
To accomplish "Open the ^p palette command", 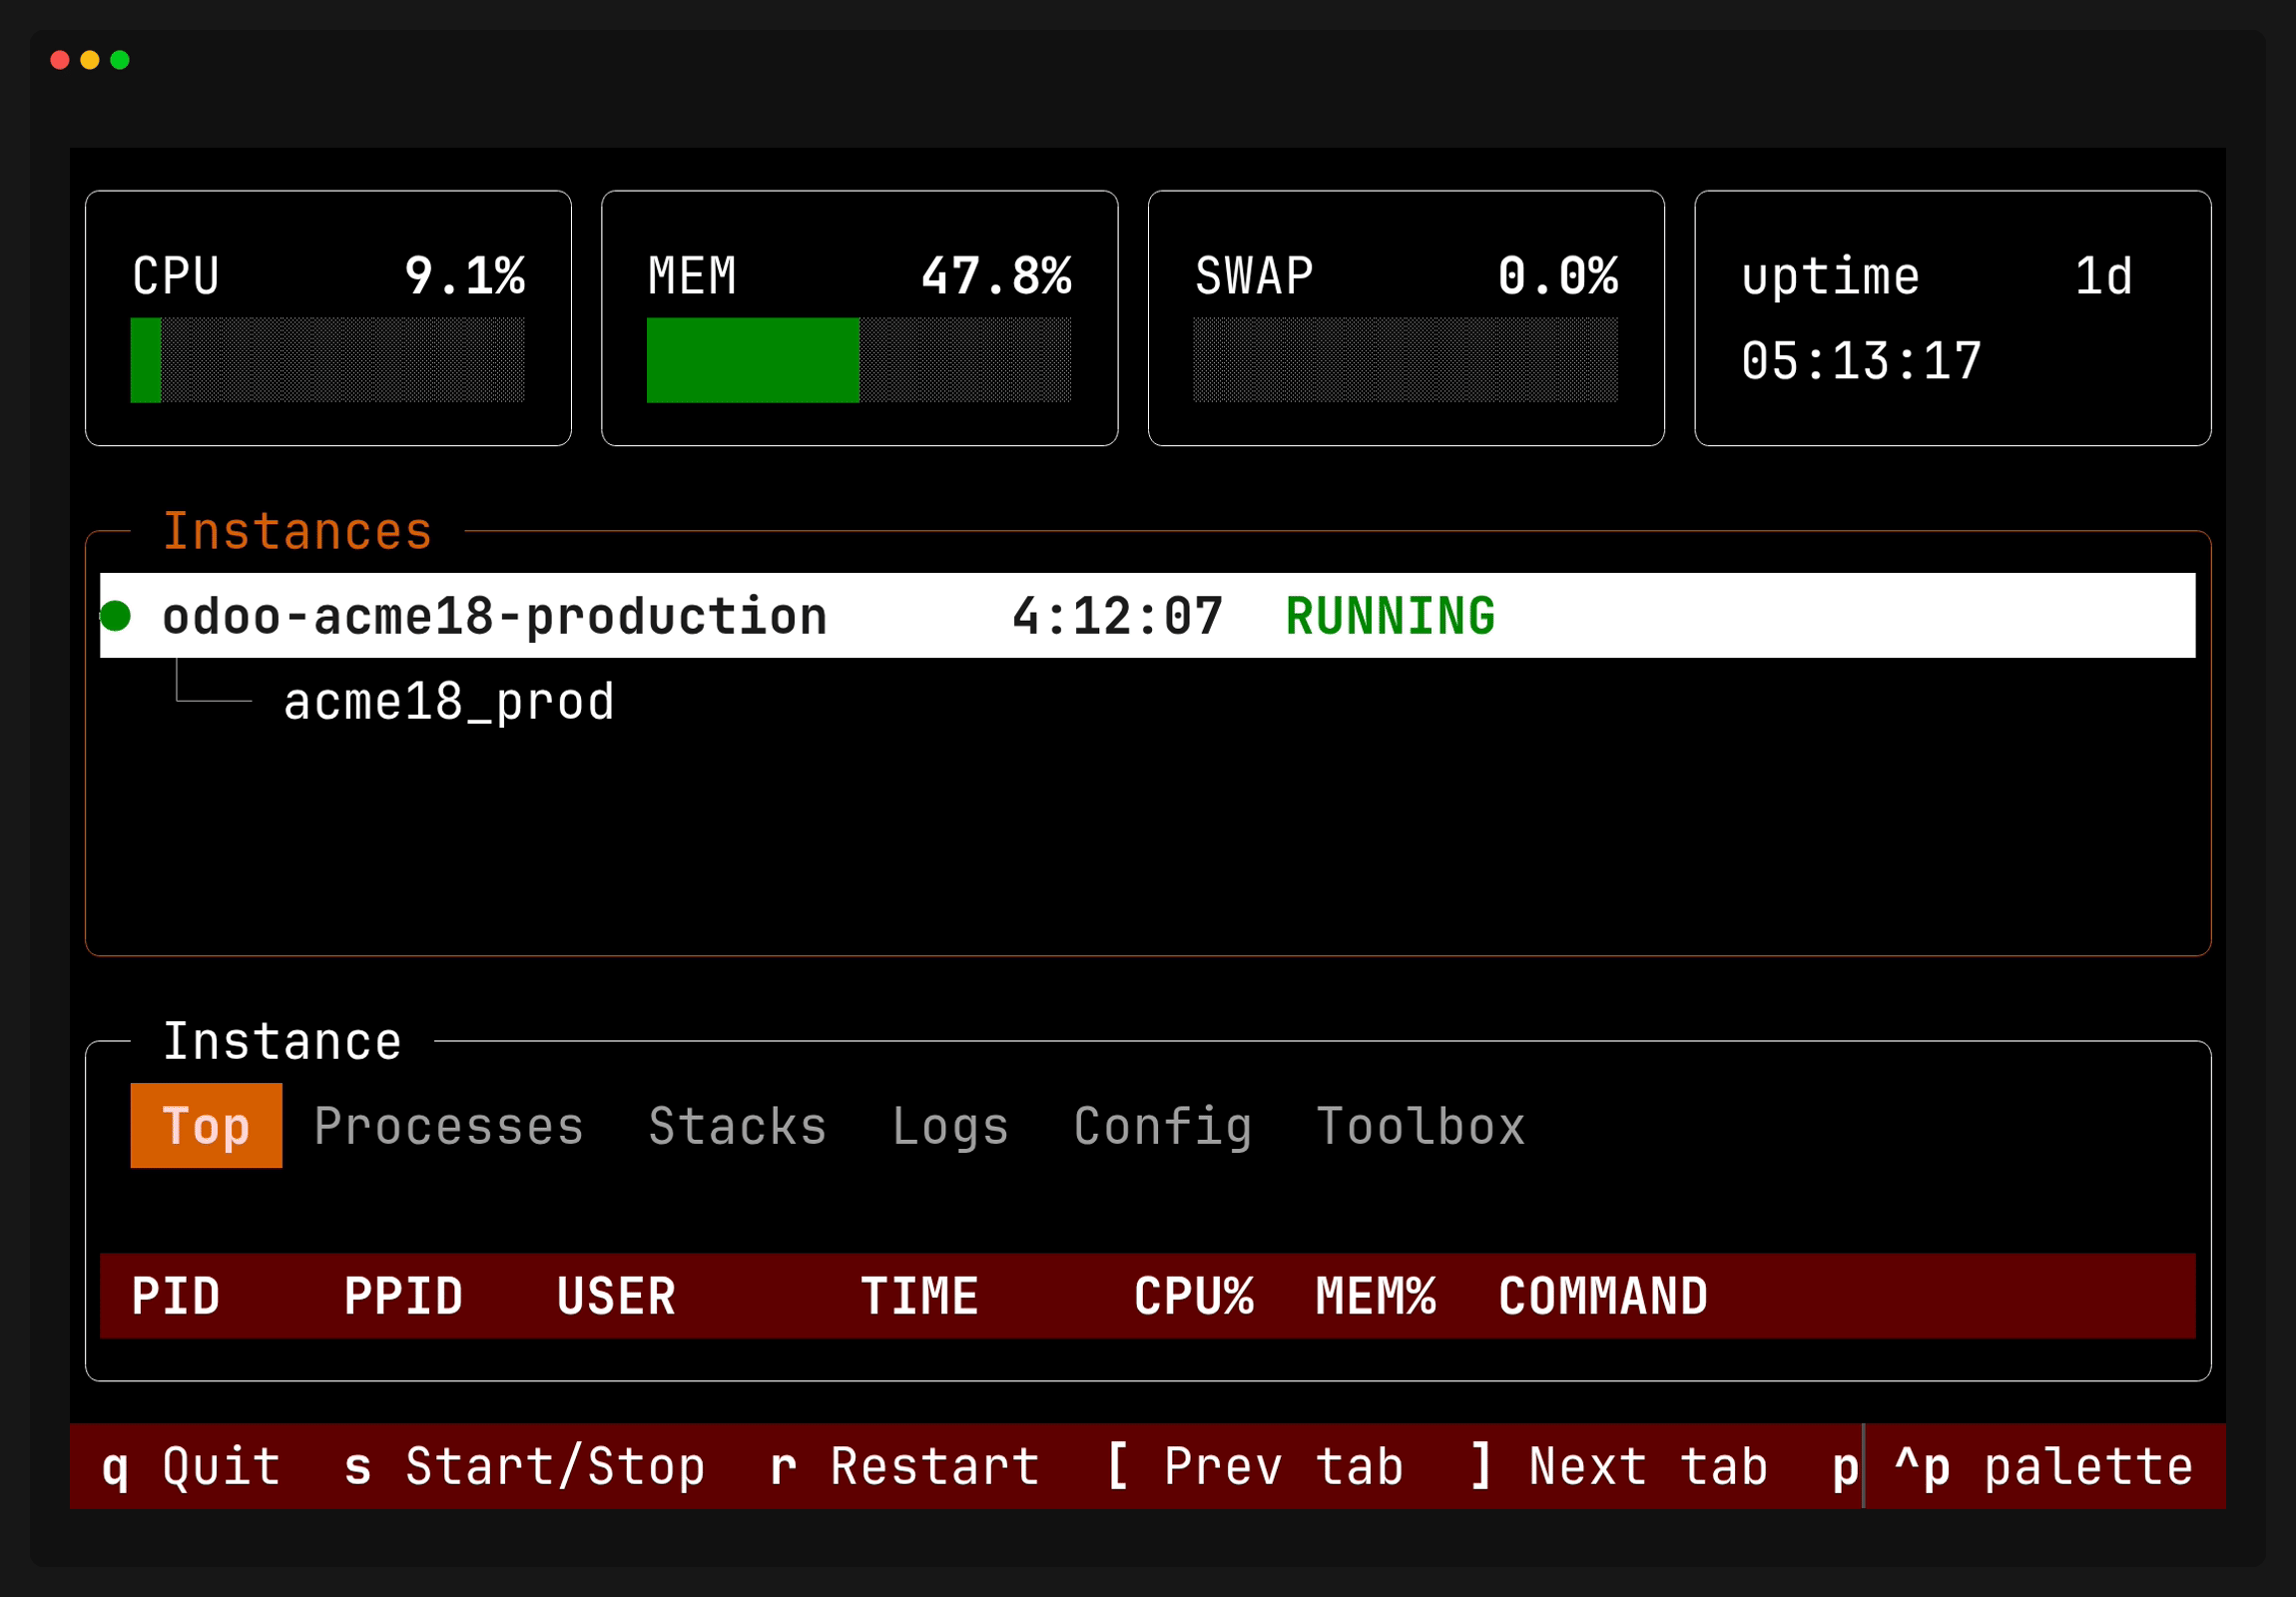I will [2044, 1467].
